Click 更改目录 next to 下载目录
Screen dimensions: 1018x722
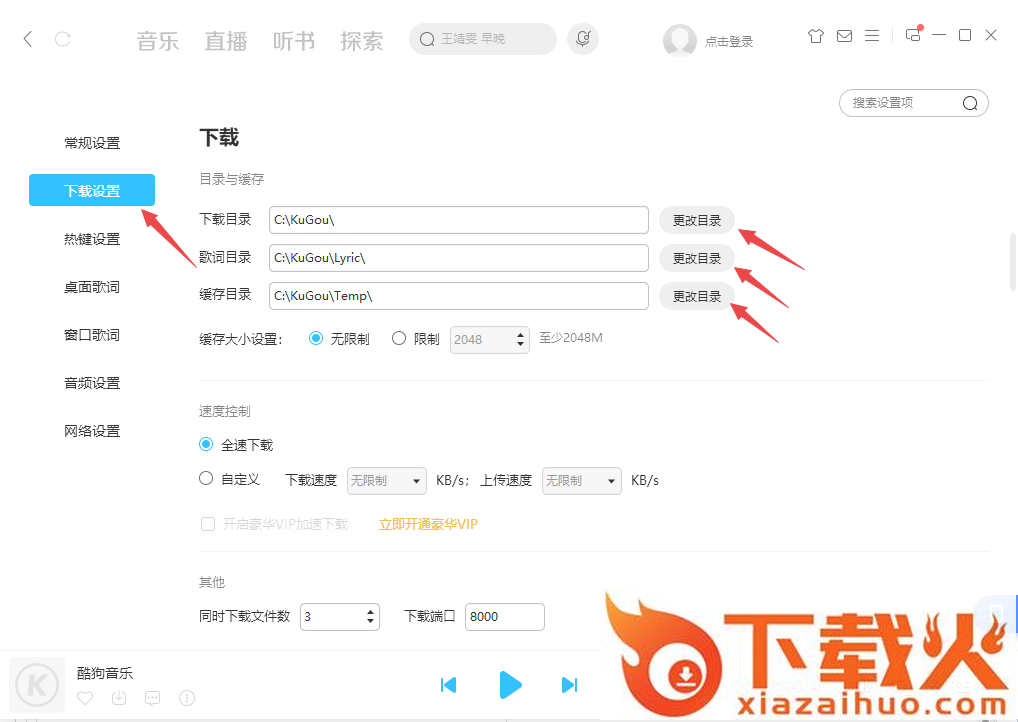(x=696, y=220)
